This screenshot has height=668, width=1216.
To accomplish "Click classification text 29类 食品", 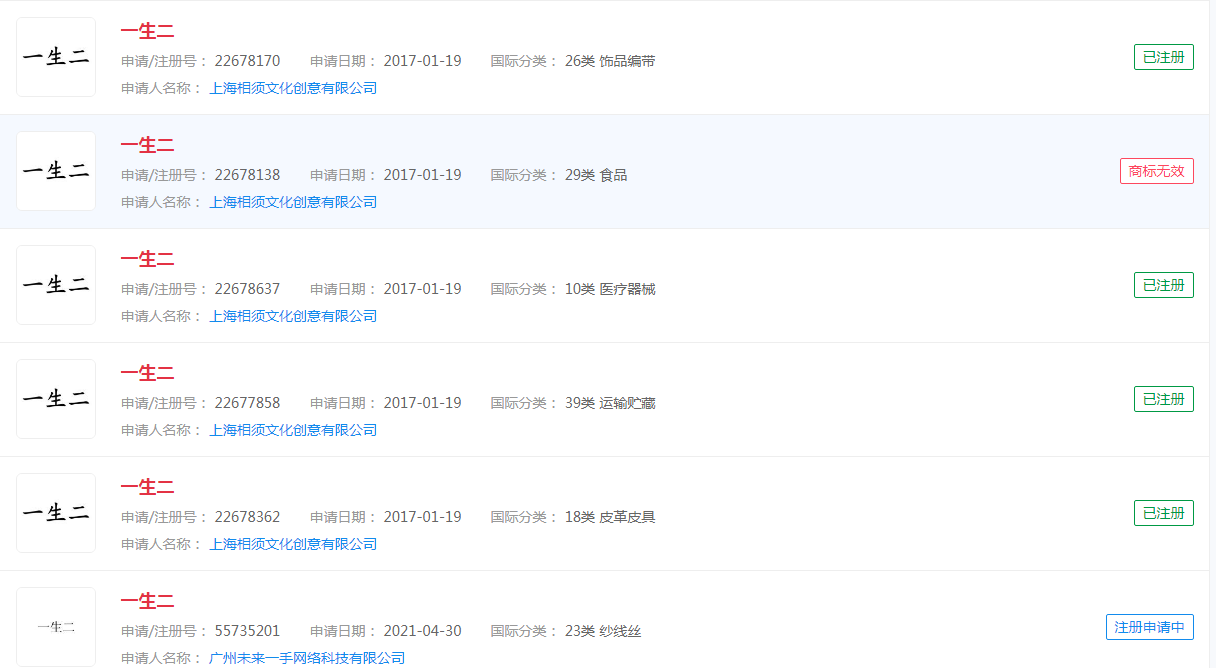I will click(596, 175).
